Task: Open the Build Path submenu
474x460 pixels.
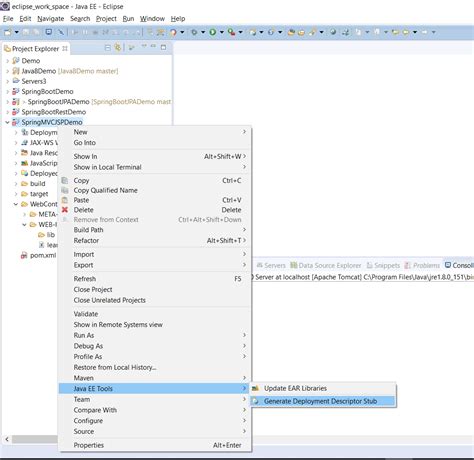Action: [155, 230]
